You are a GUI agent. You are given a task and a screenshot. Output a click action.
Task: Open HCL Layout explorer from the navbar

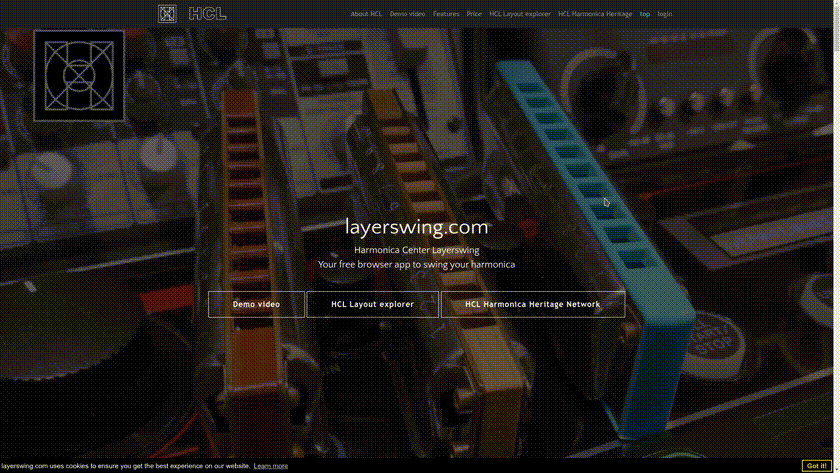point(520,14)
